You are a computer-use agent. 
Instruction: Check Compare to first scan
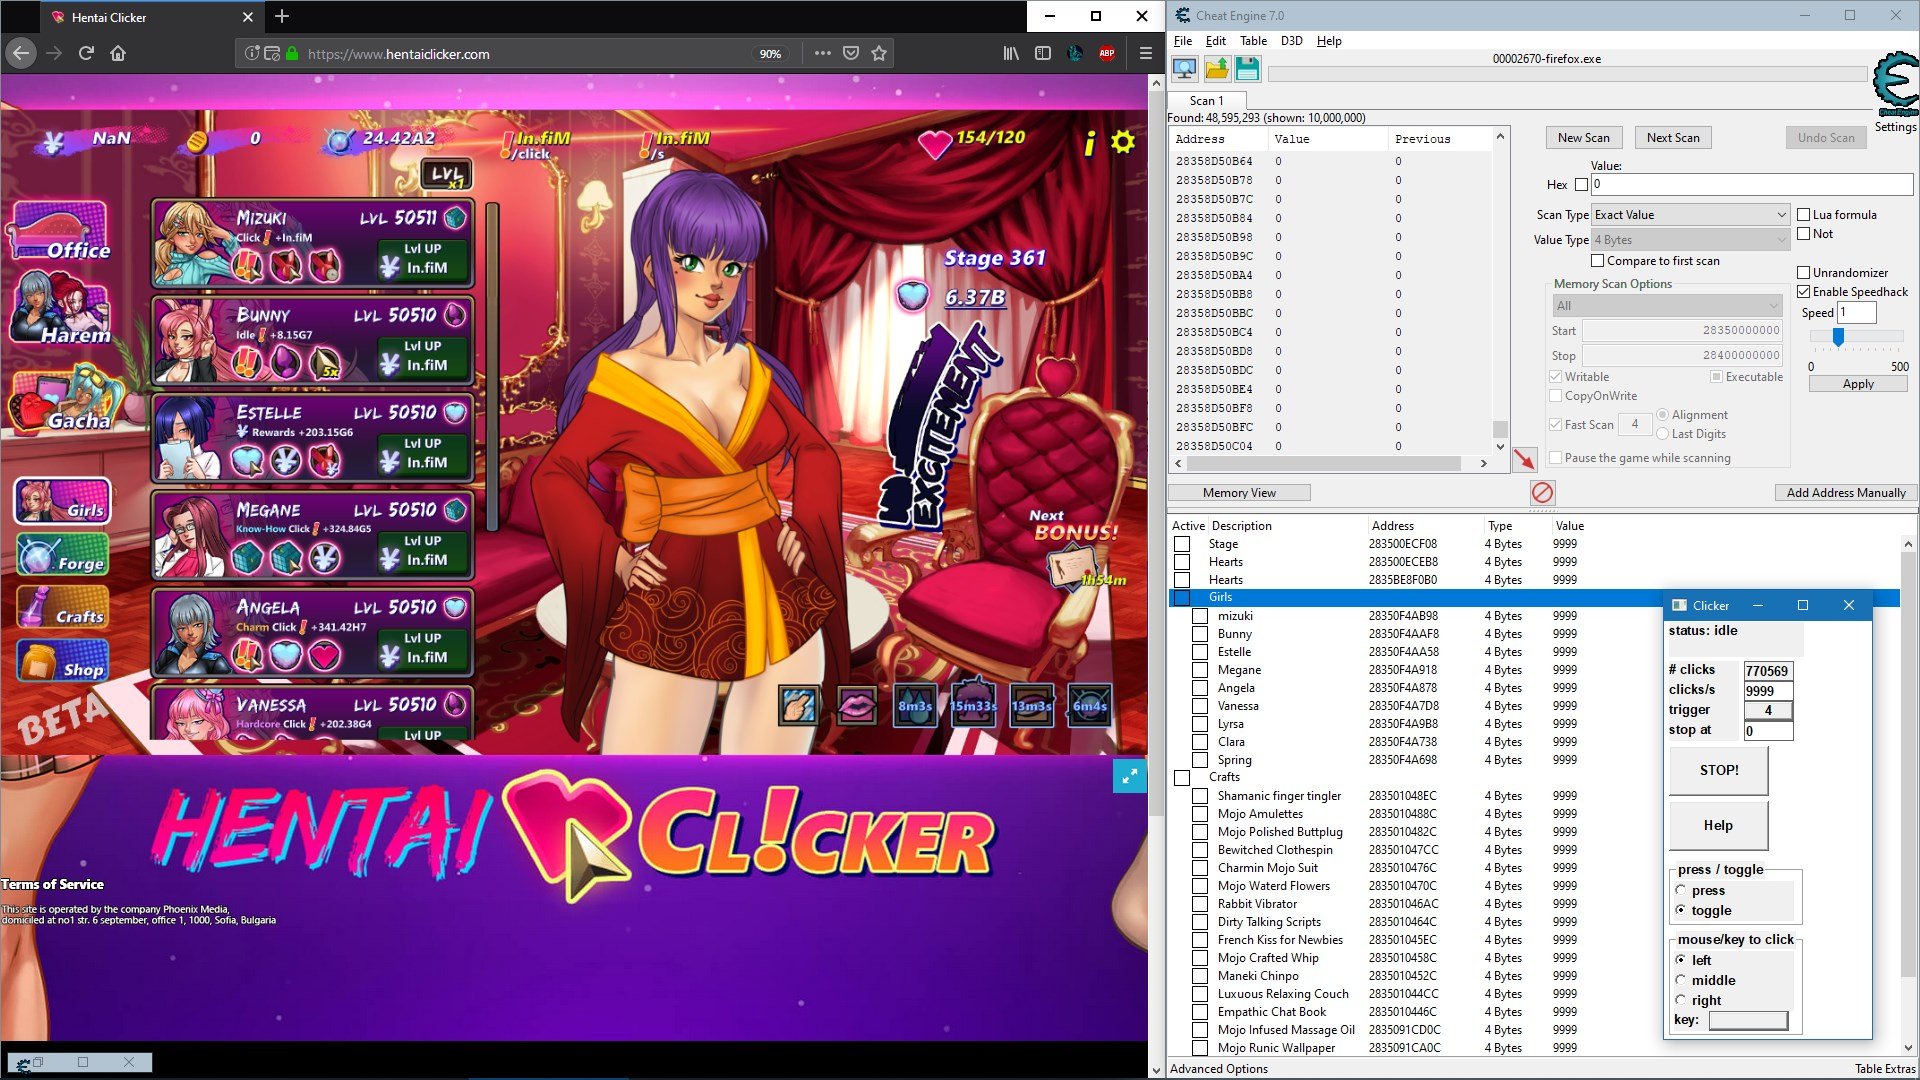point(1598,260)
